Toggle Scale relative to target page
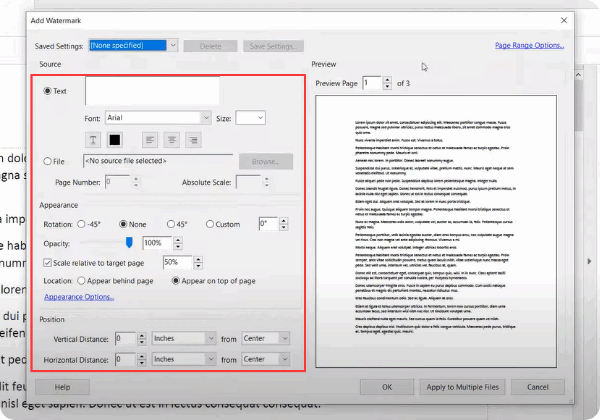Viewport: 600px width, 420px height. tap(47, 263)
